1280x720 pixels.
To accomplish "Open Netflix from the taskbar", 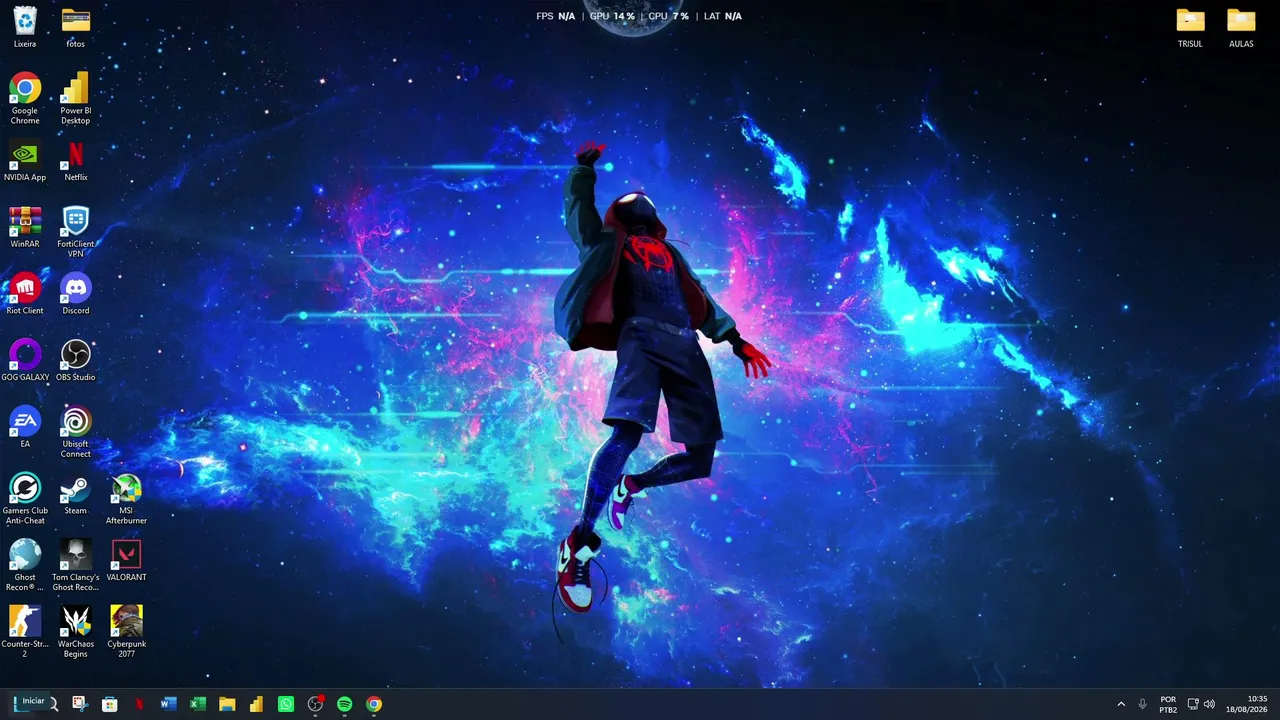I will tap(139, 704).
